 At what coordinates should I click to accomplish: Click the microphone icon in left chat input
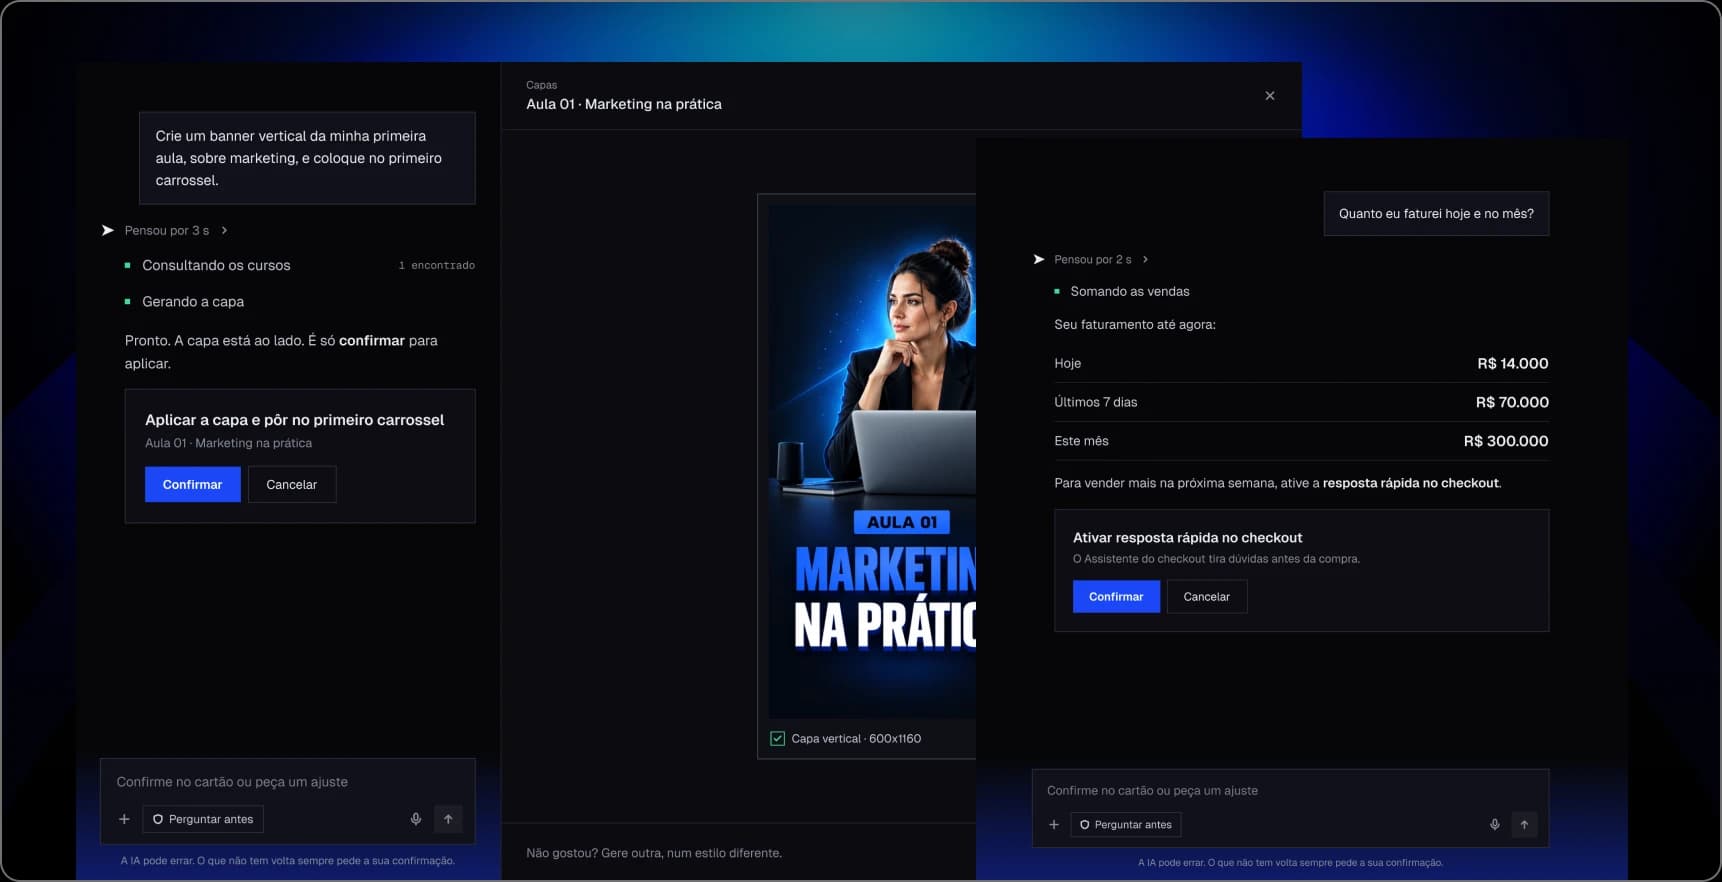(416, 819)
